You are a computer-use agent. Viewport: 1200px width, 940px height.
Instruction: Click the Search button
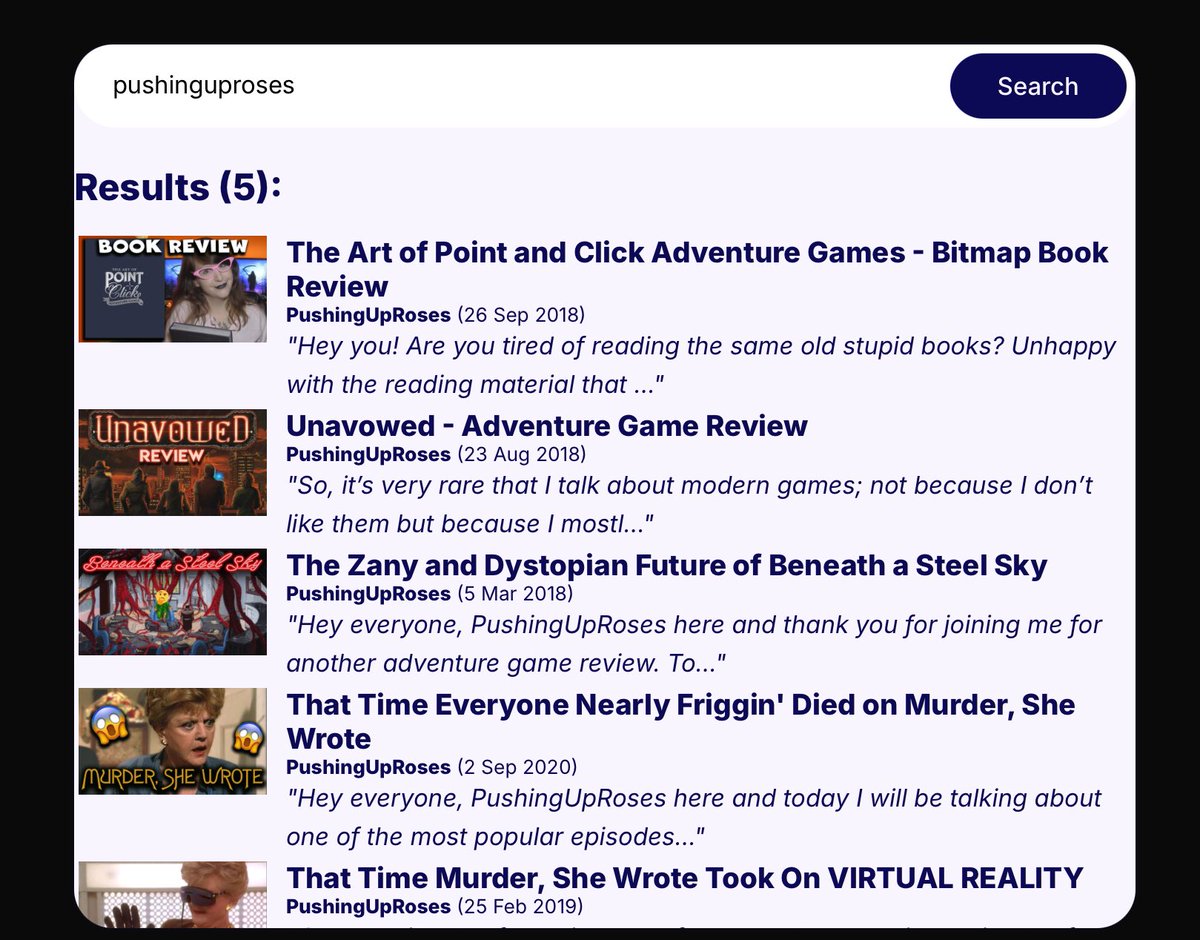click(x=1037, y=86)
